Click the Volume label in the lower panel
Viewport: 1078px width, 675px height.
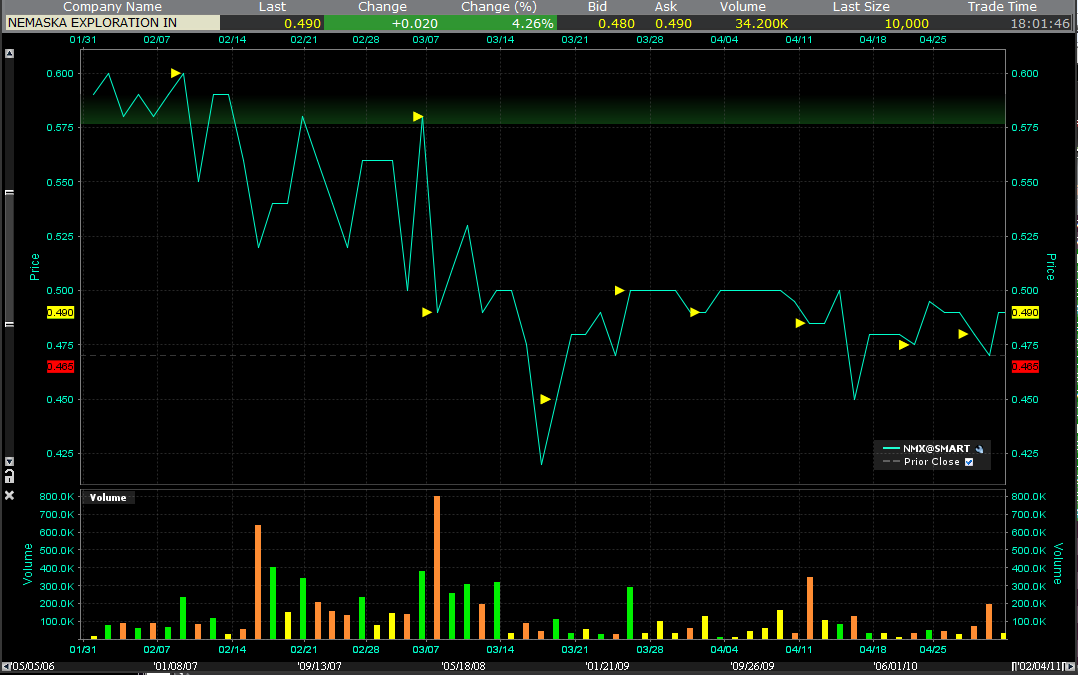(x=110, y=497)
